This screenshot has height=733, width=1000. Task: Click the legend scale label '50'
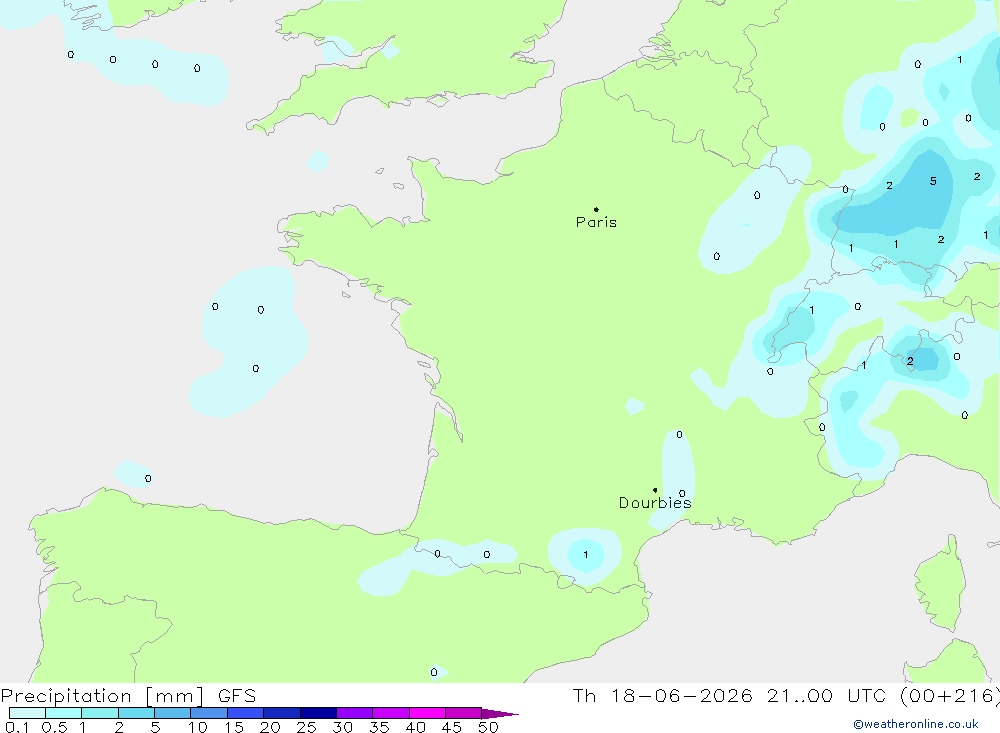pyautogui.click(x=489, y=727)
